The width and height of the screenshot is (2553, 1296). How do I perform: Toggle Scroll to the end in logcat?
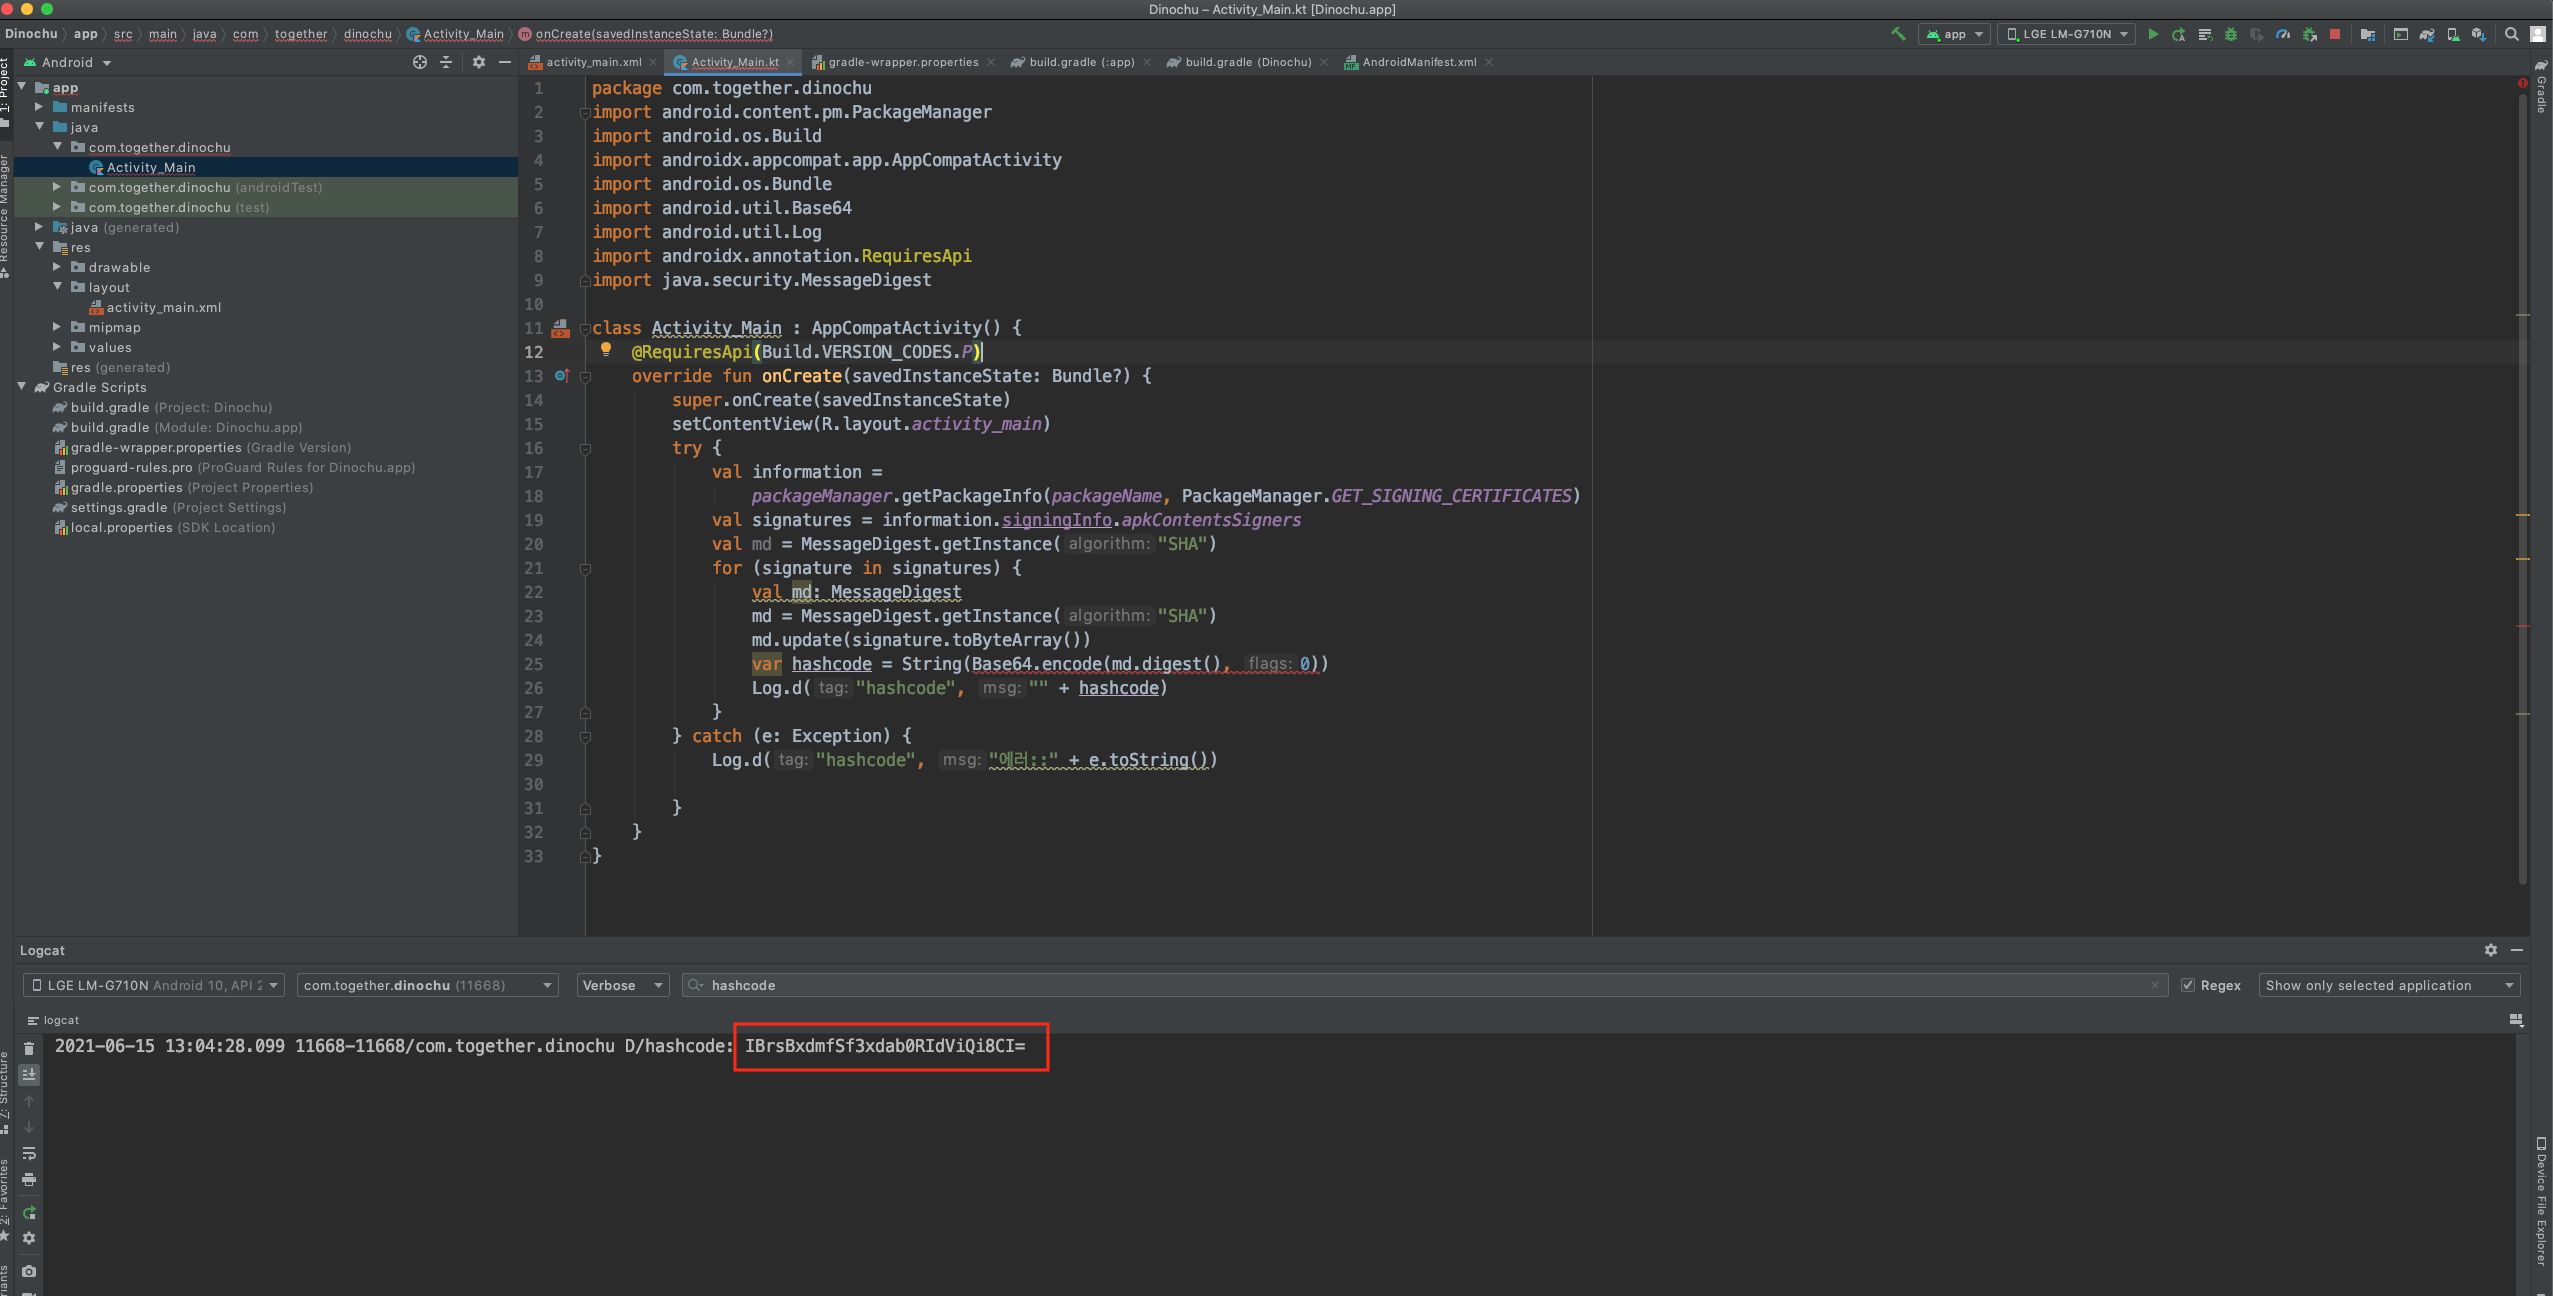click(29, 1074)
